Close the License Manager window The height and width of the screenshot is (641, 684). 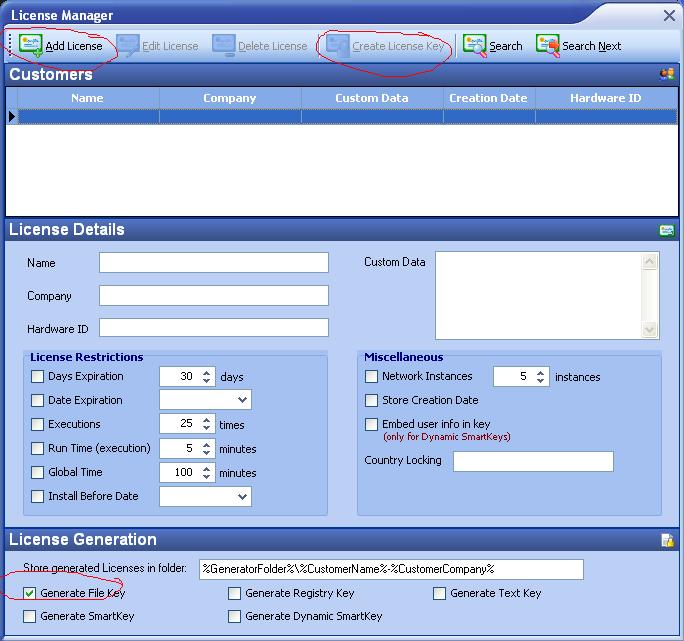point(669,16)
